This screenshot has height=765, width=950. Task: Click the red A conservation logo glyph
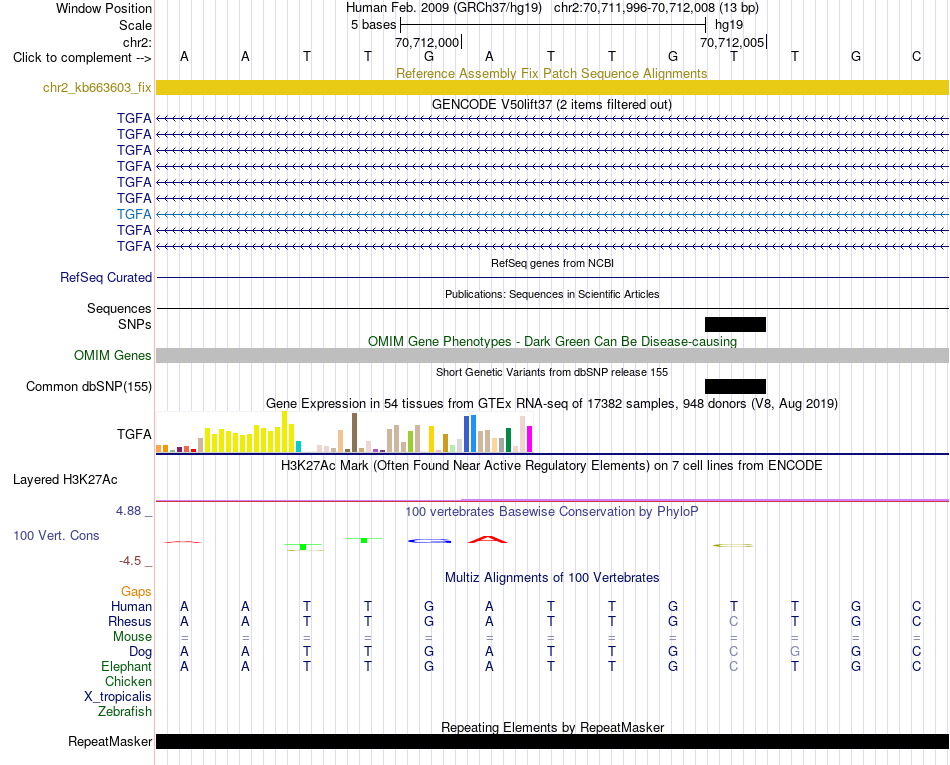pos(488,539)
